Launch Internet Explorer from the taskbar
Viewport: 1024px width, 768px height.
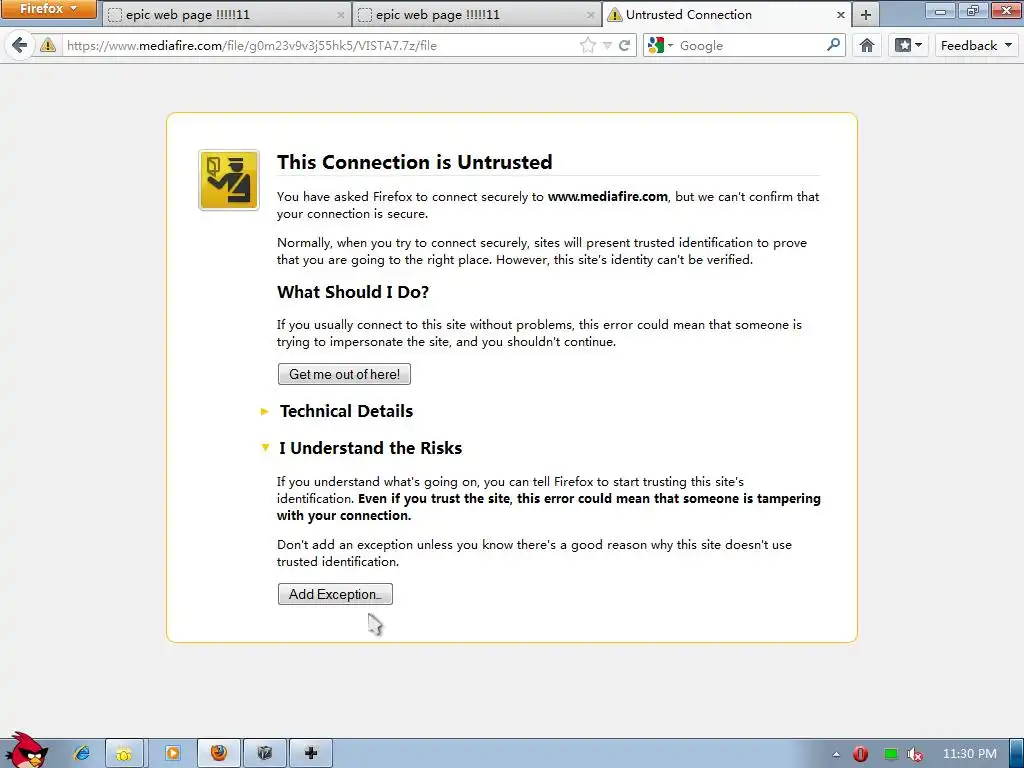click(x=82, y=753)
